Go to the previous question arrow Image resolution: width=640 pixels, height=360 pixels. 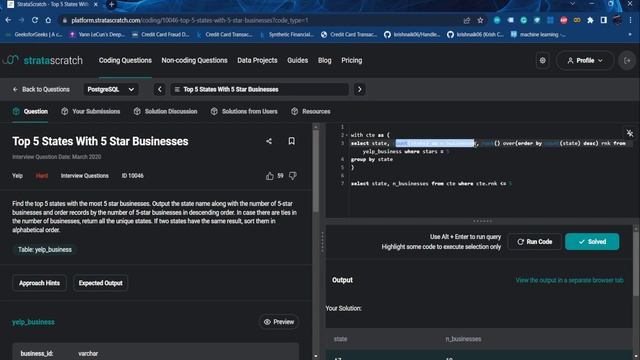(160, 89)
